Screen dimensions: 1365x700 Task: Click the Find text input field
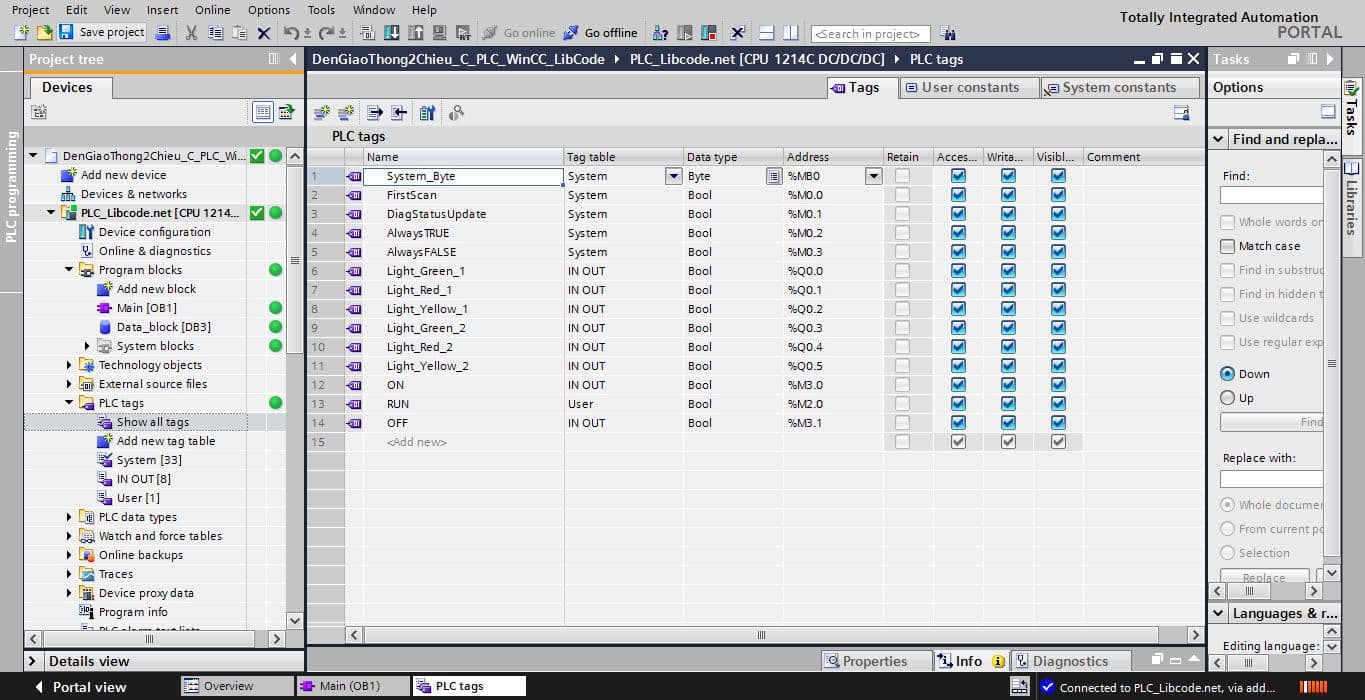pyautogui.click(x=1272, y=195)
